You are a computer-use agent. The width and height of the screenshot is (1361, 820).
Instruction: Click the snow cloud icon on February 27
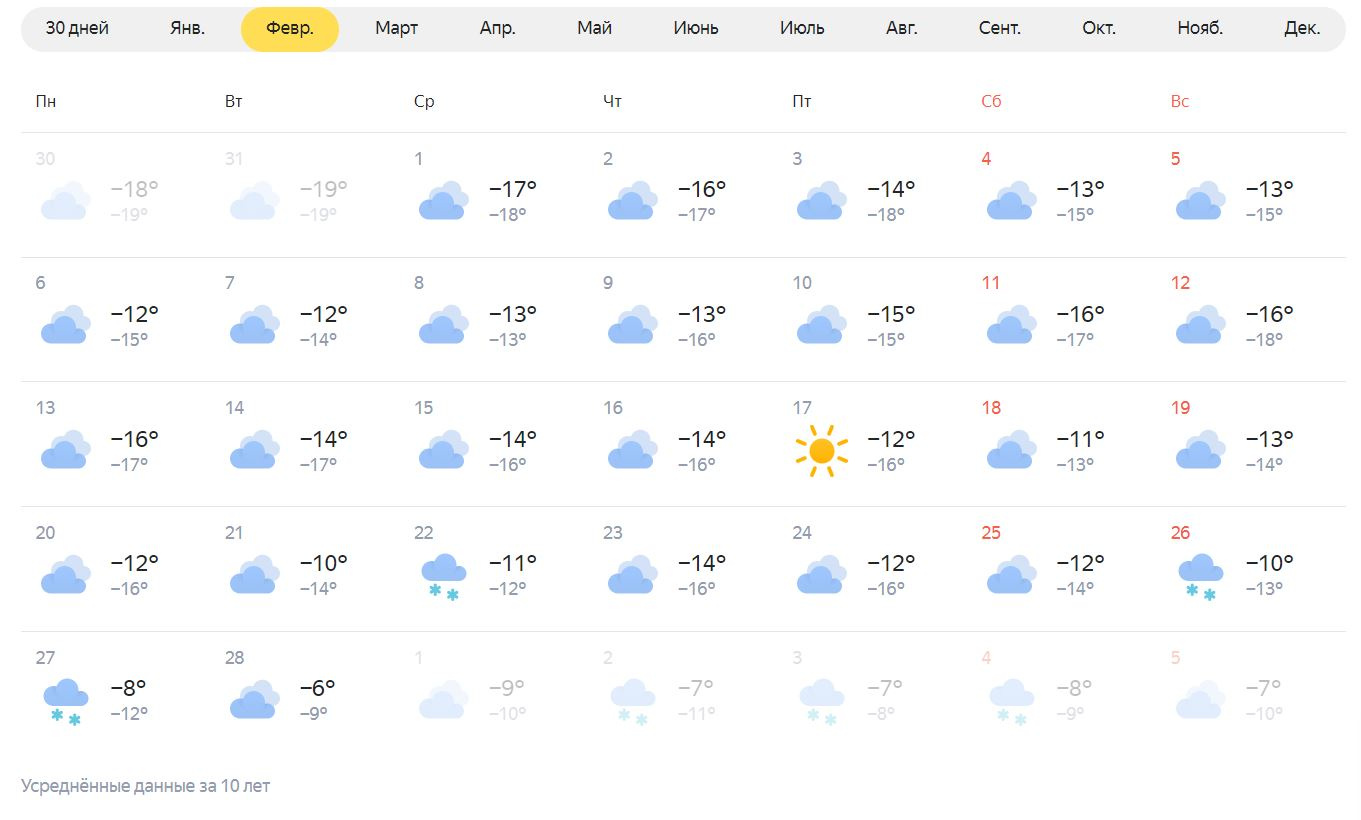click(x=65, y=702)
